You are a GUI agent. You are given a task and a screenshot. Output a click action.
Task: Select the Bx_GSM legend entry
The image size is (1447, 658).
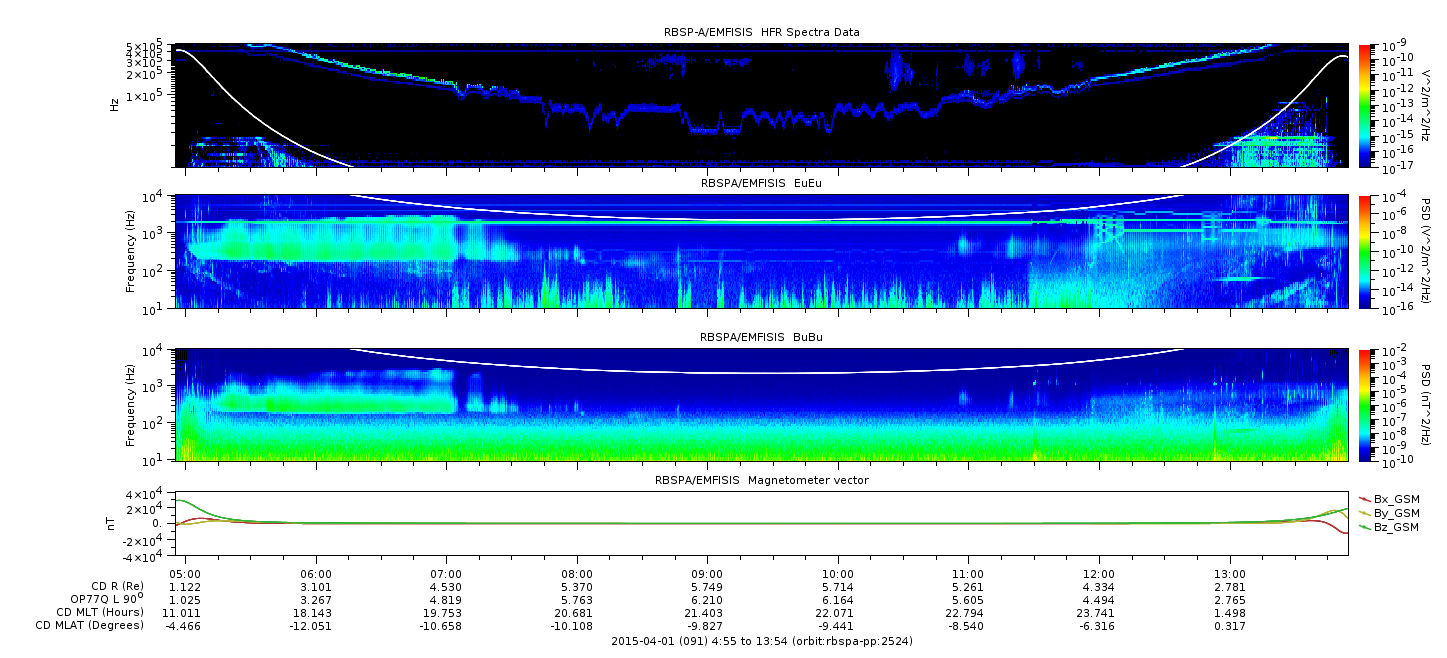[1395, 498]
